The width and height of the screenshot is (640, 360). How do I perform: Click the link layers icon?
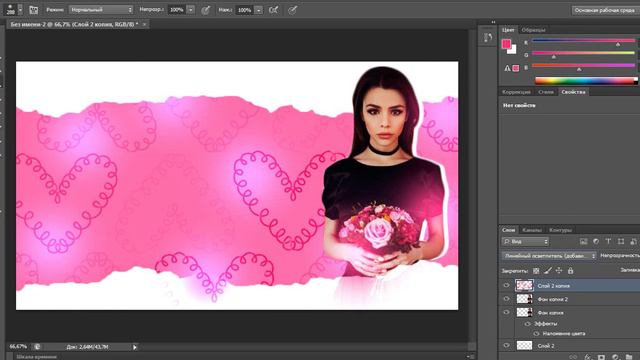[573, 358]
